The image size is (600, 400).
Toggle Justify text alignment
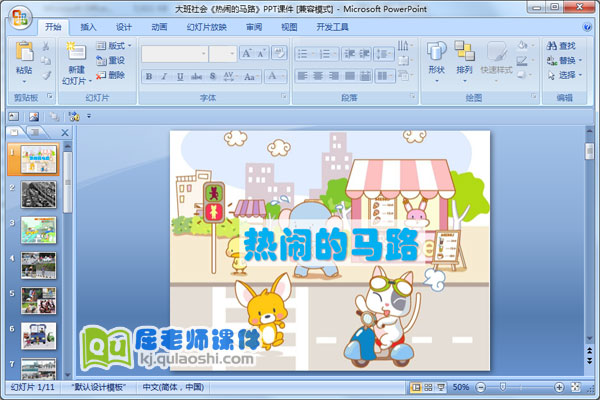point(350,76)
